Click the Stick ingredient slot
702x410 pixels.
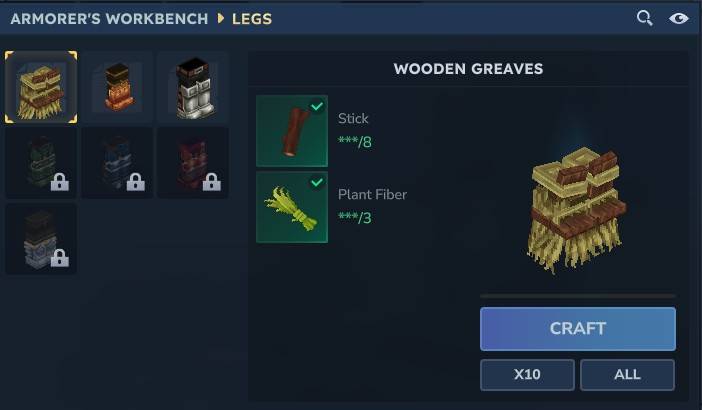[x=292, y=131]
